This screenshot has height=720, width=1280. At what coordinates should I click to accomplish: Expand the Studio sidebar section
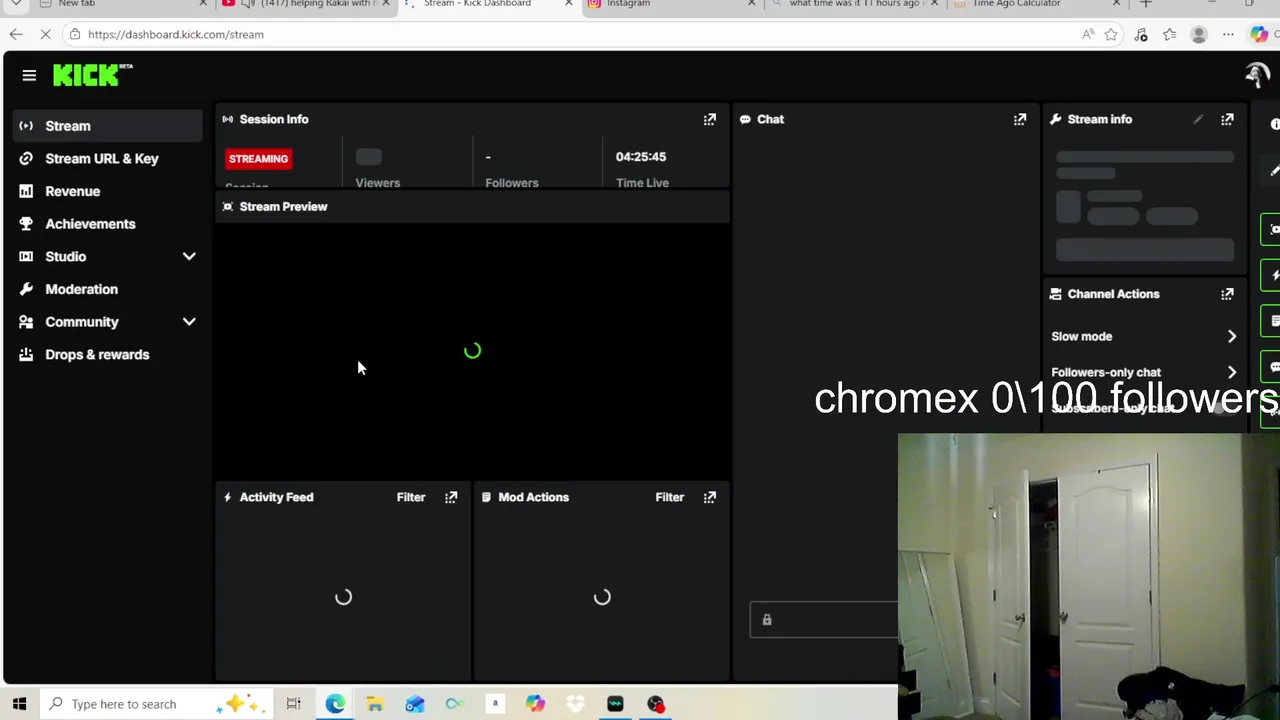click(189, 257)
